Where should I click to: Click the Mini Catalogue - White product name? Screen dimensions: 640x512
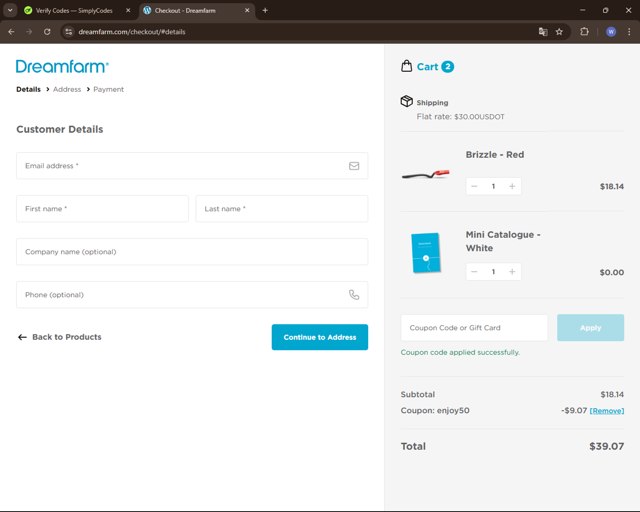[x=503, y=241]
